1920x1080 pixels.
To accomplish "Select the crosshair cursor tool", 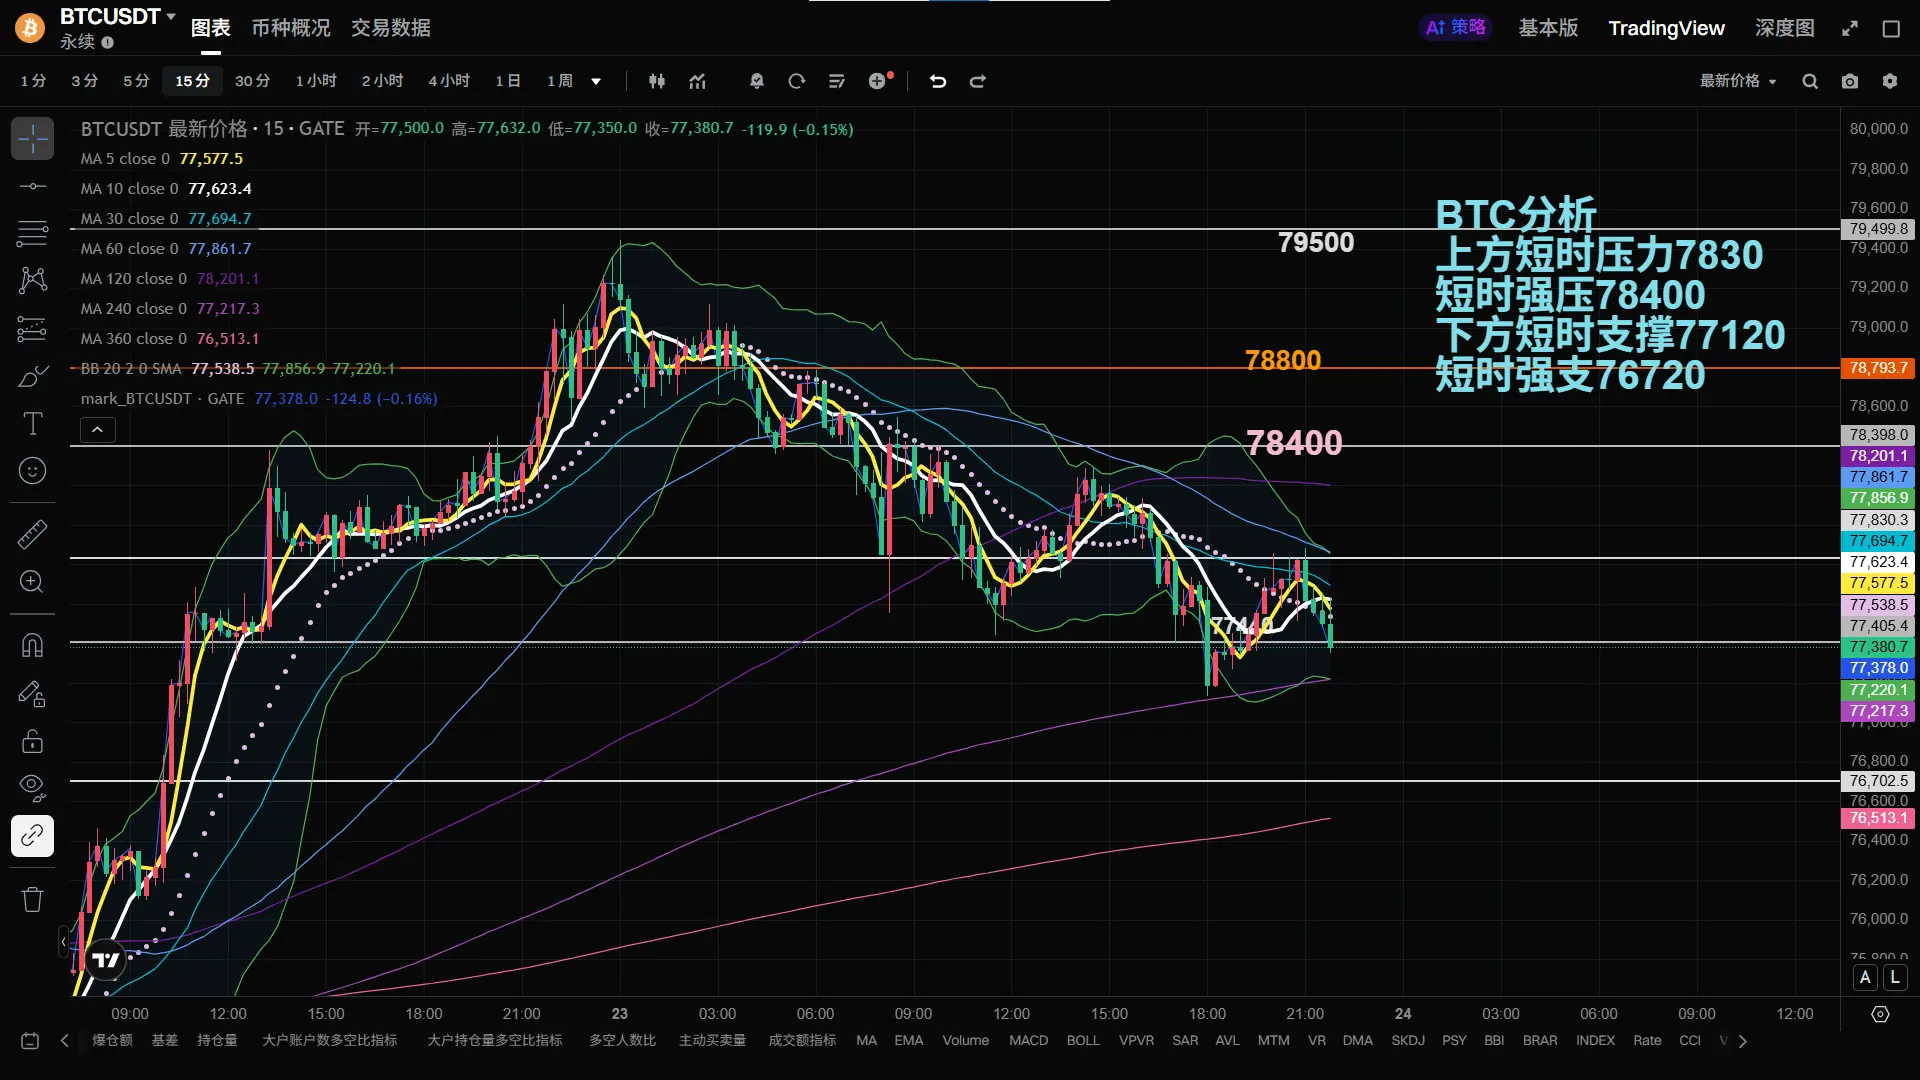I will pyautogui.click(x=32, y=138).
